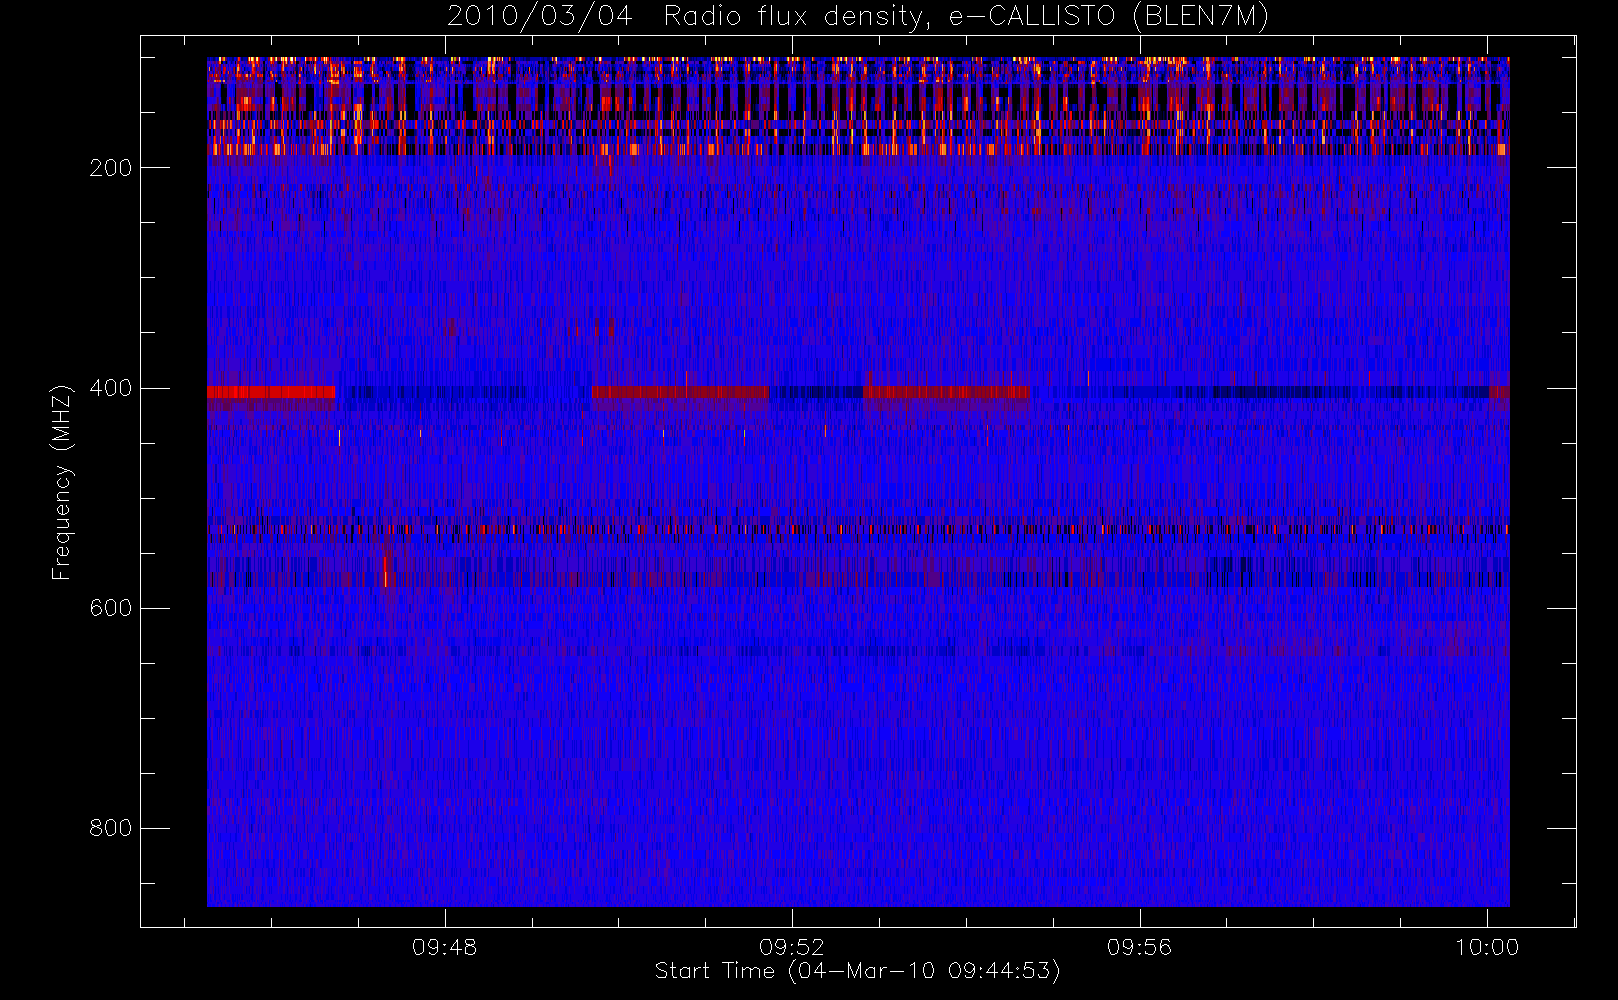This screenshot has height=1000, width=1618.
Task: Click the vertical bright burst near 580 MHz
Action: click(x=386, y=572)
